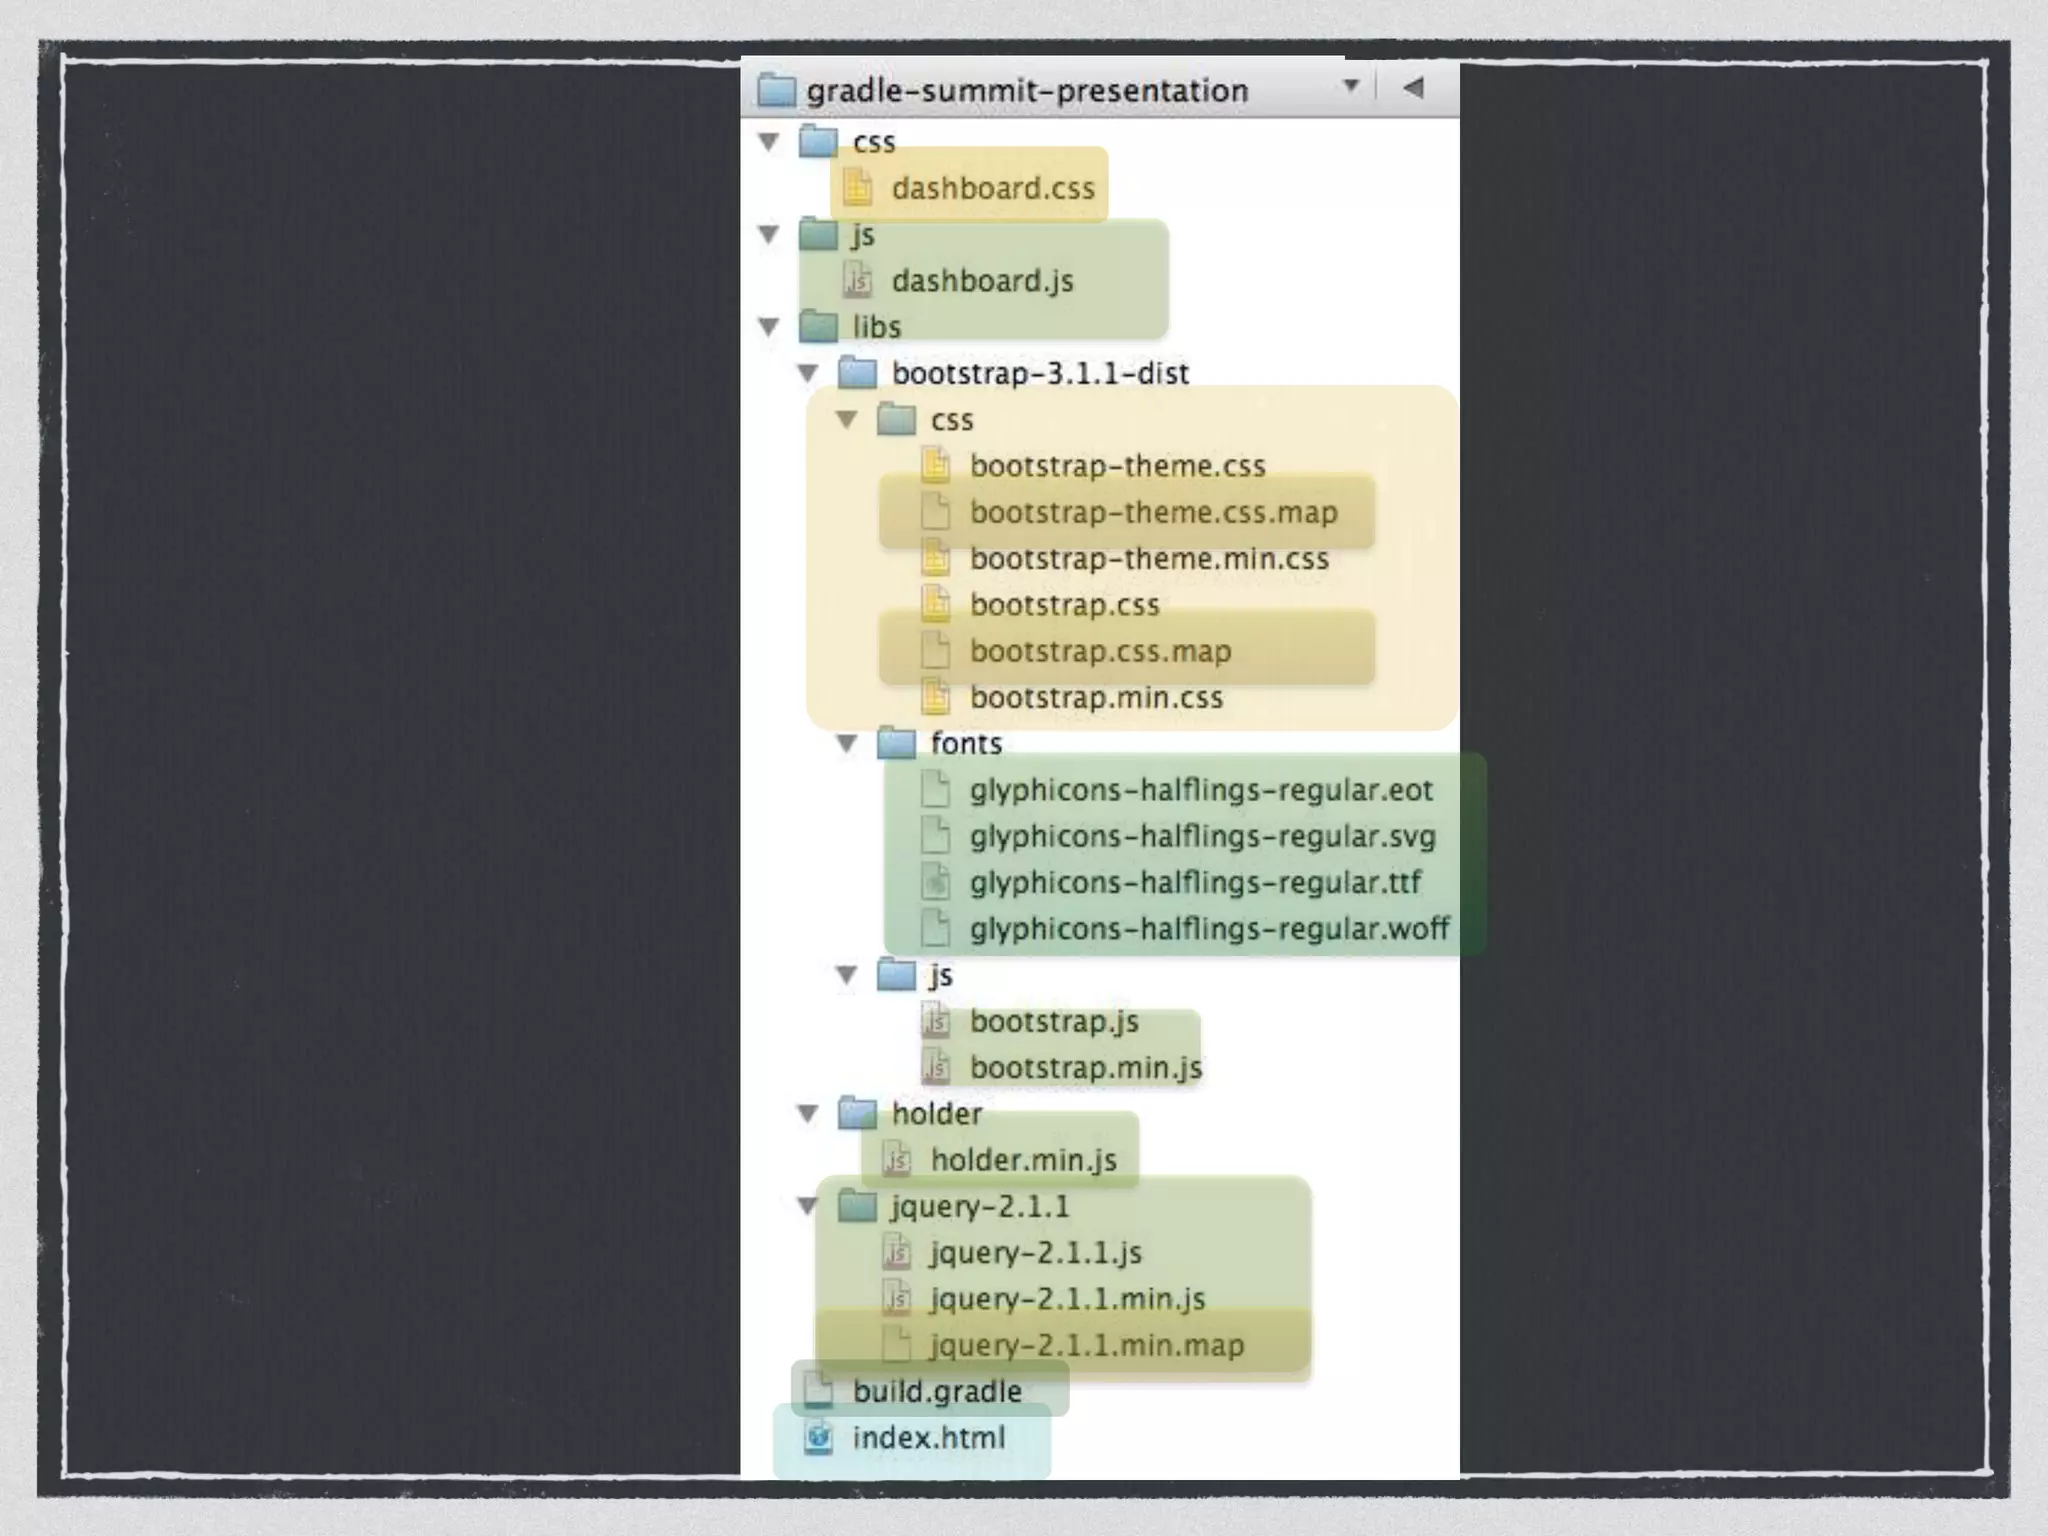Select the build.gradle file name
Screen dimensions: 2048x1536
tap(937, 1391)
